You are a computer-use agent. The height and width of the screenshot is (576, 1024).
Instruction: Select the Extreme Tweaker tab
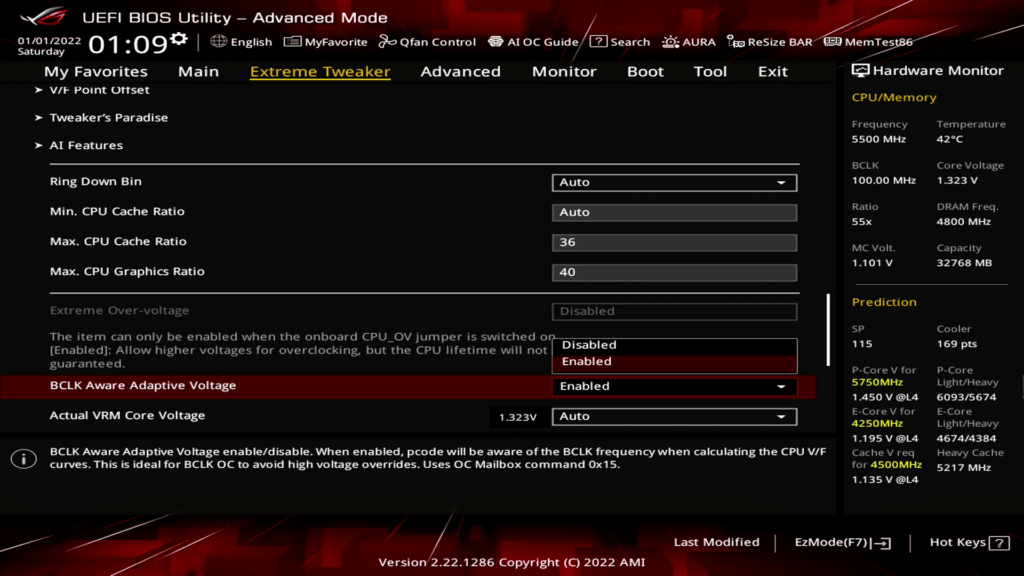click(320, 71)
